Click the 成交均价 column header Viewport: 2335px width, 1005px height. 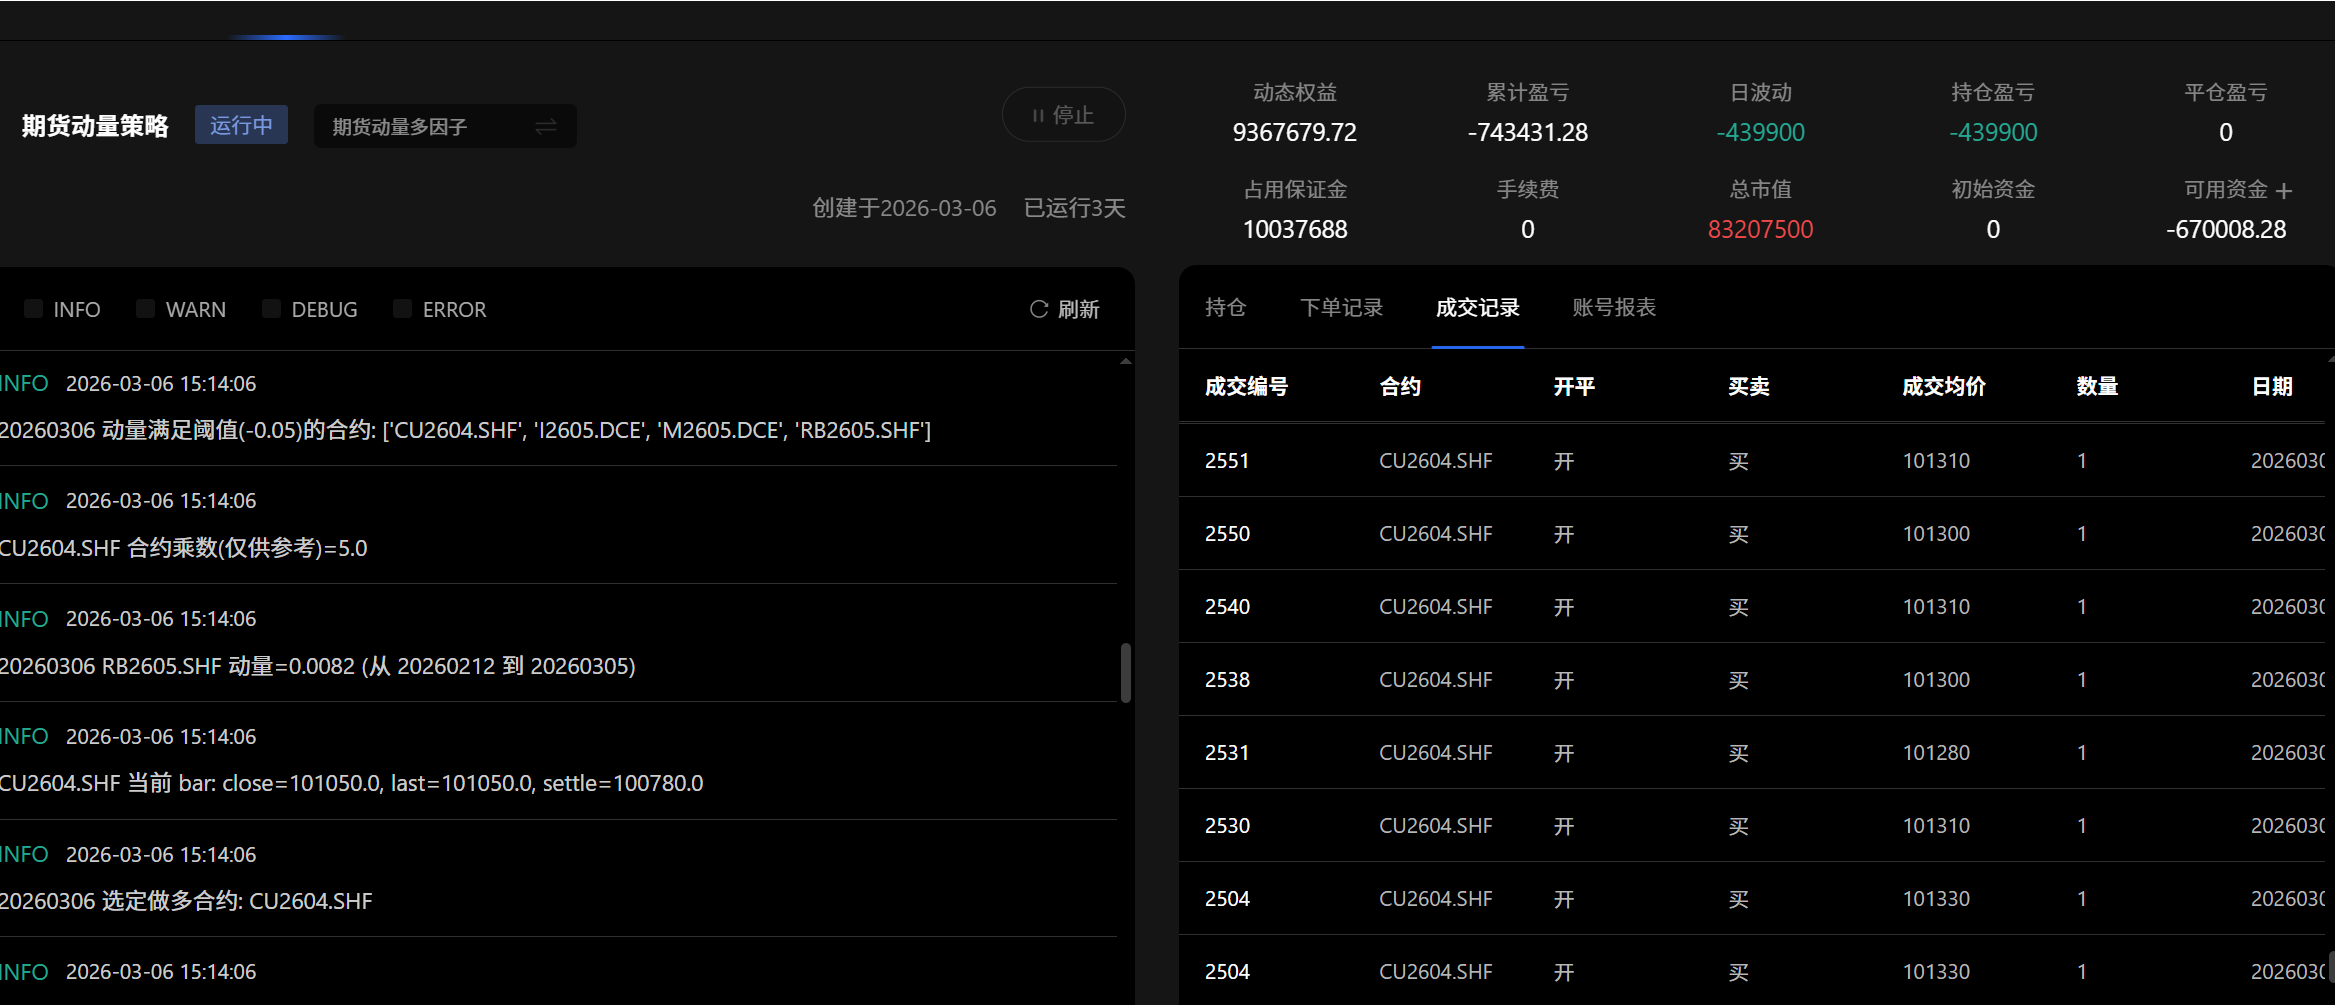pyautogui.click(x=1944, y=386)
